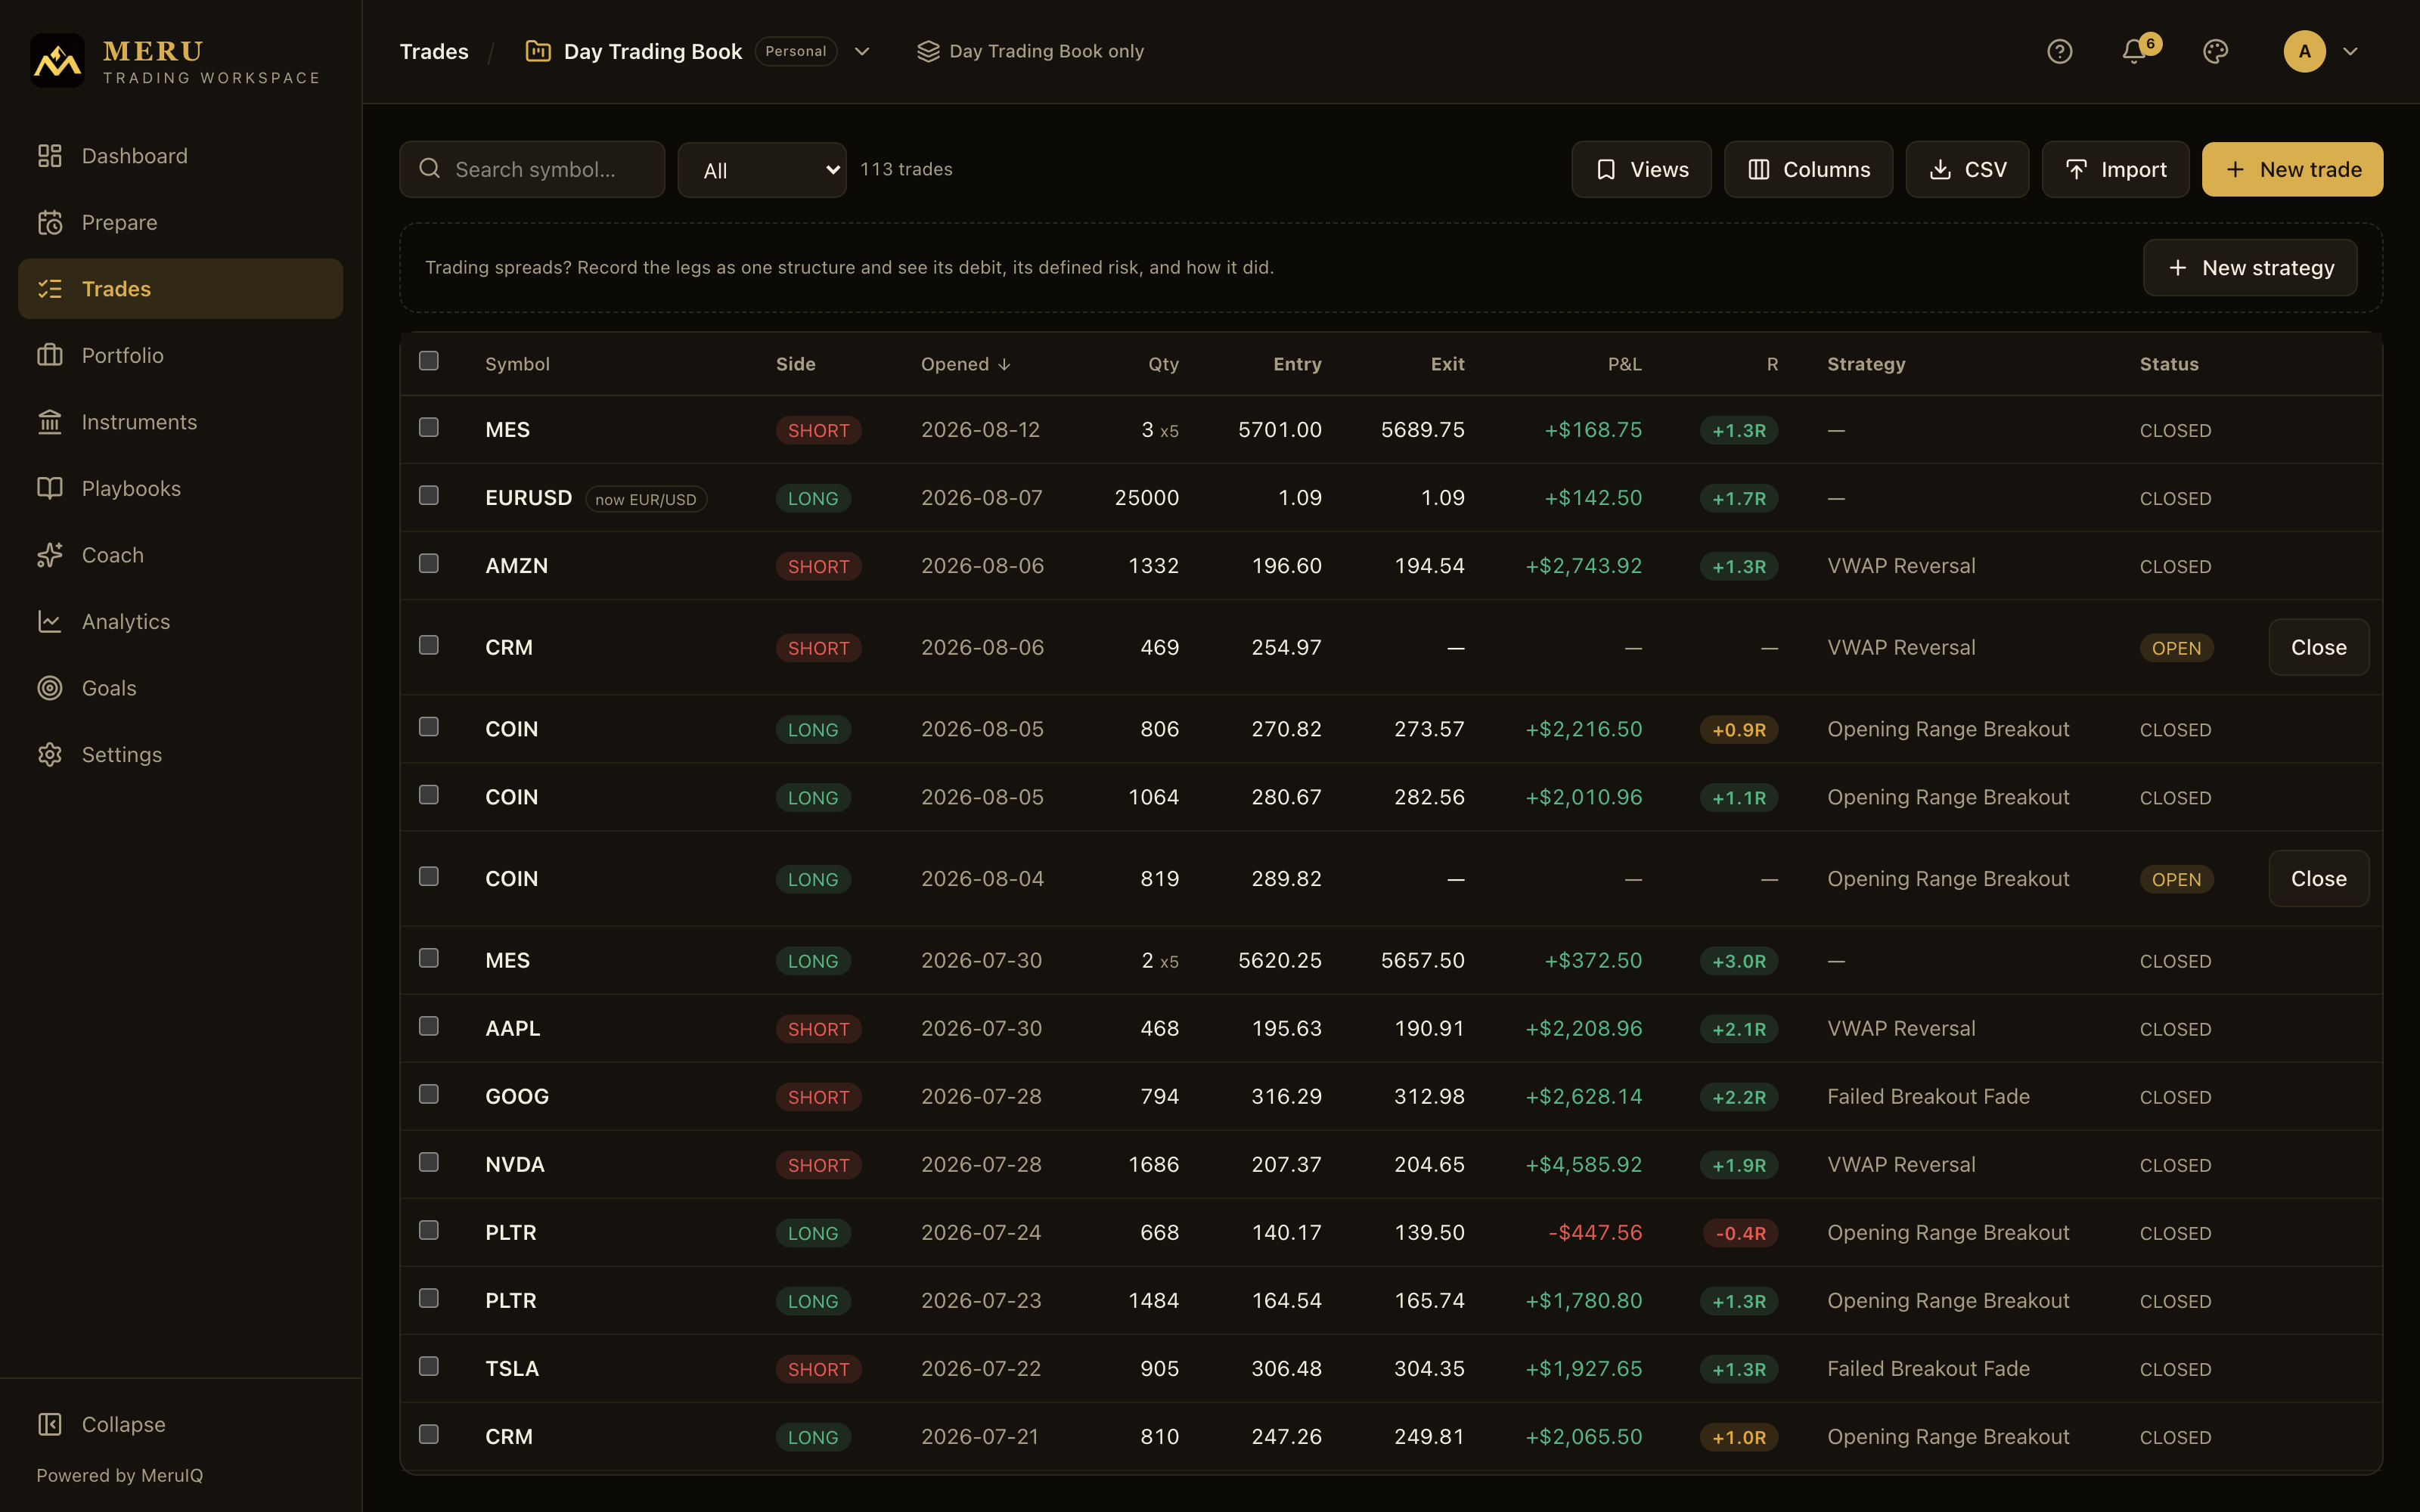This screenshot has height=1512, width=2420.
Task: Toggle the select-all header checkbox
Action: [429, 360]
